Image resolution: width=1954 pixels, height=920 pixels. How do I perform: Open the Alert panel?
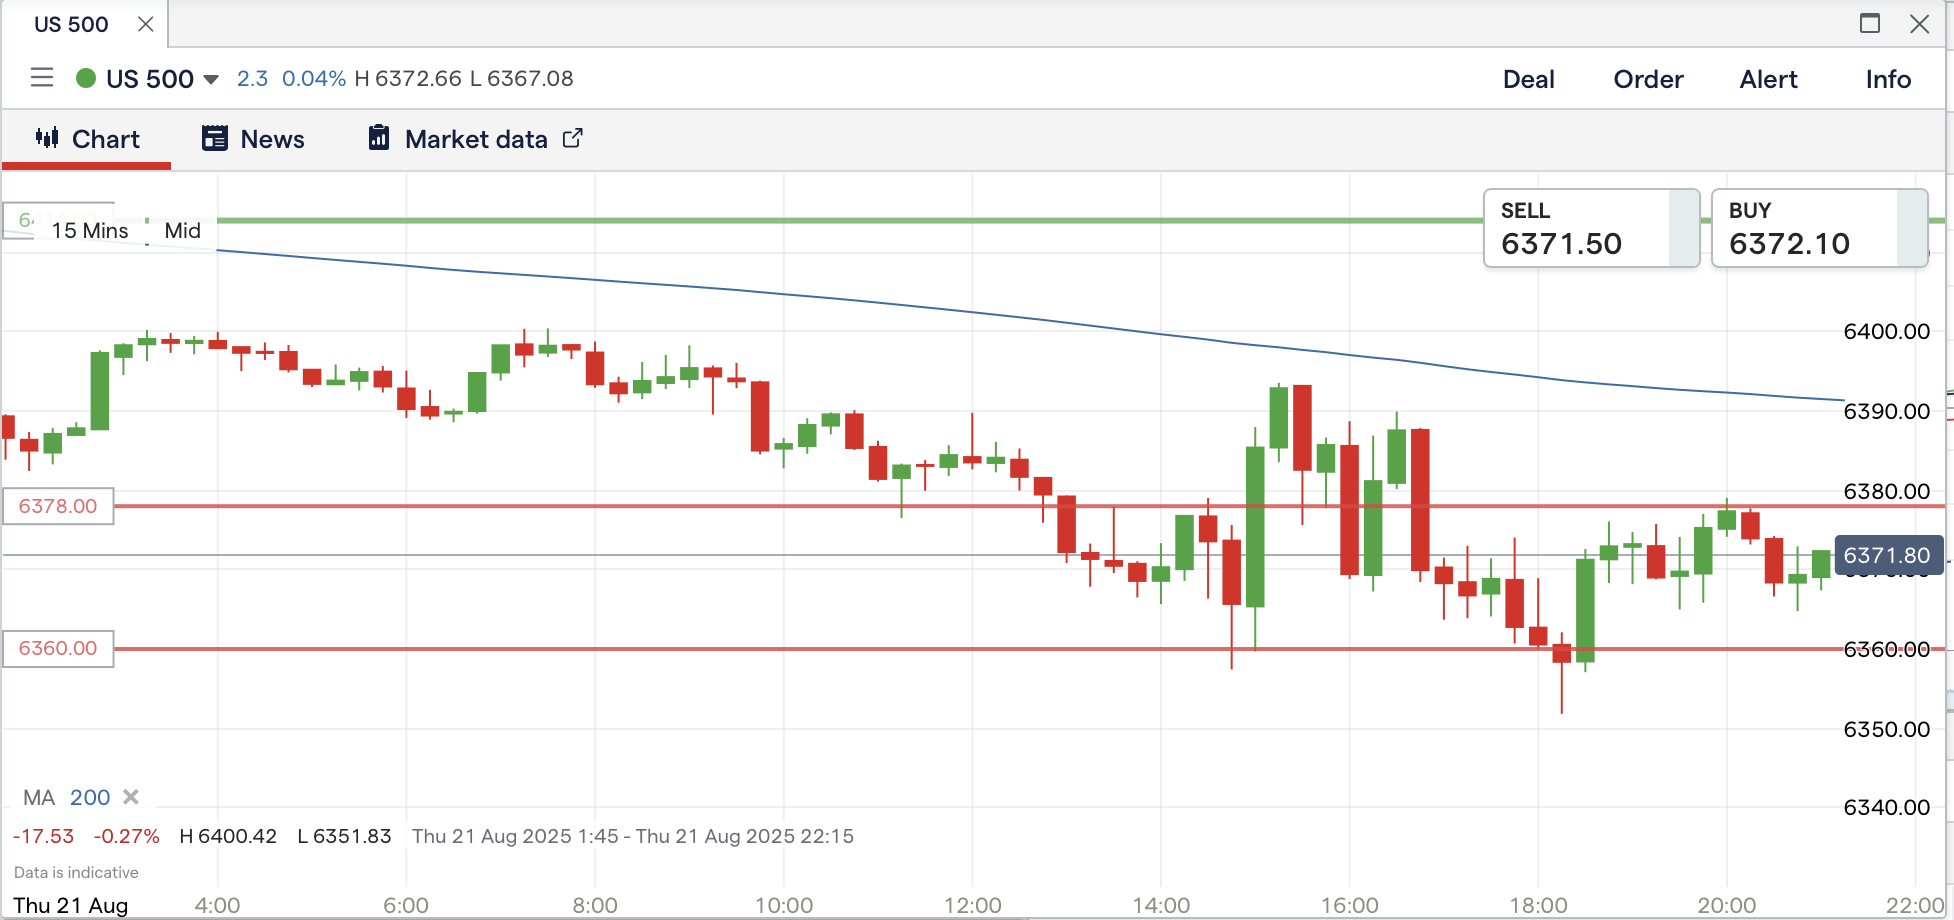1768,79
